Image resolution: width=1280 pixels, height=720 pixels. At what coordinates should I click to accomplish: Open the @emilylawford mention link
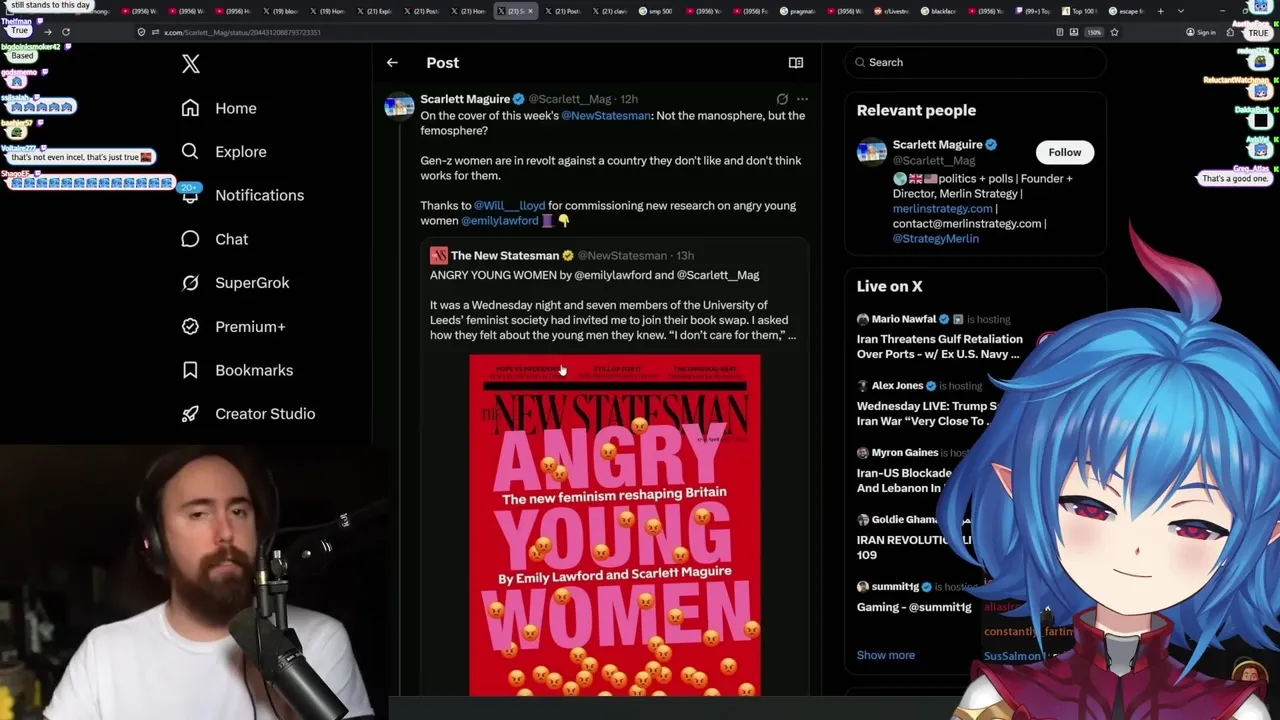tap(500, 221)
